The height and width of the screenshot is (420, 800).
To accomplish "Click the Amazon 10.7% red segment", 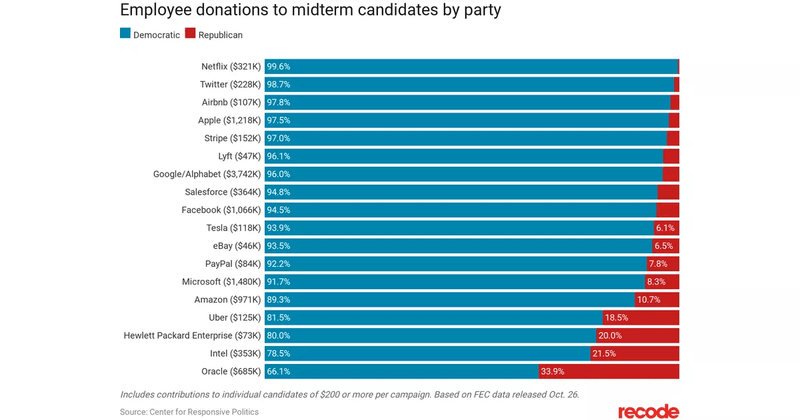I will pyautogui.click(x=657, y=299).
